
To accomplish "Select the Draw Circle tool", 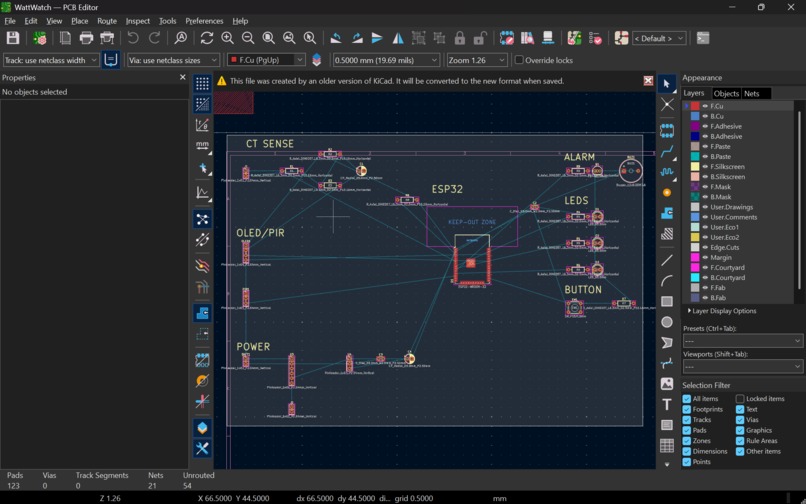I will (x=667, y=322).
